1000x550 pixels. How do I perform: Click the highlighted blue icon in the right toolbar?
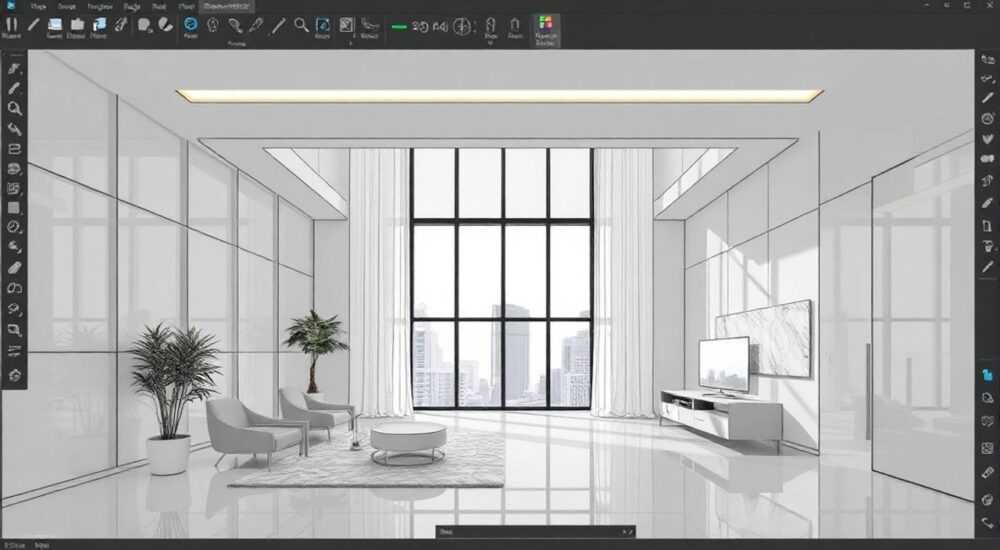987,375
